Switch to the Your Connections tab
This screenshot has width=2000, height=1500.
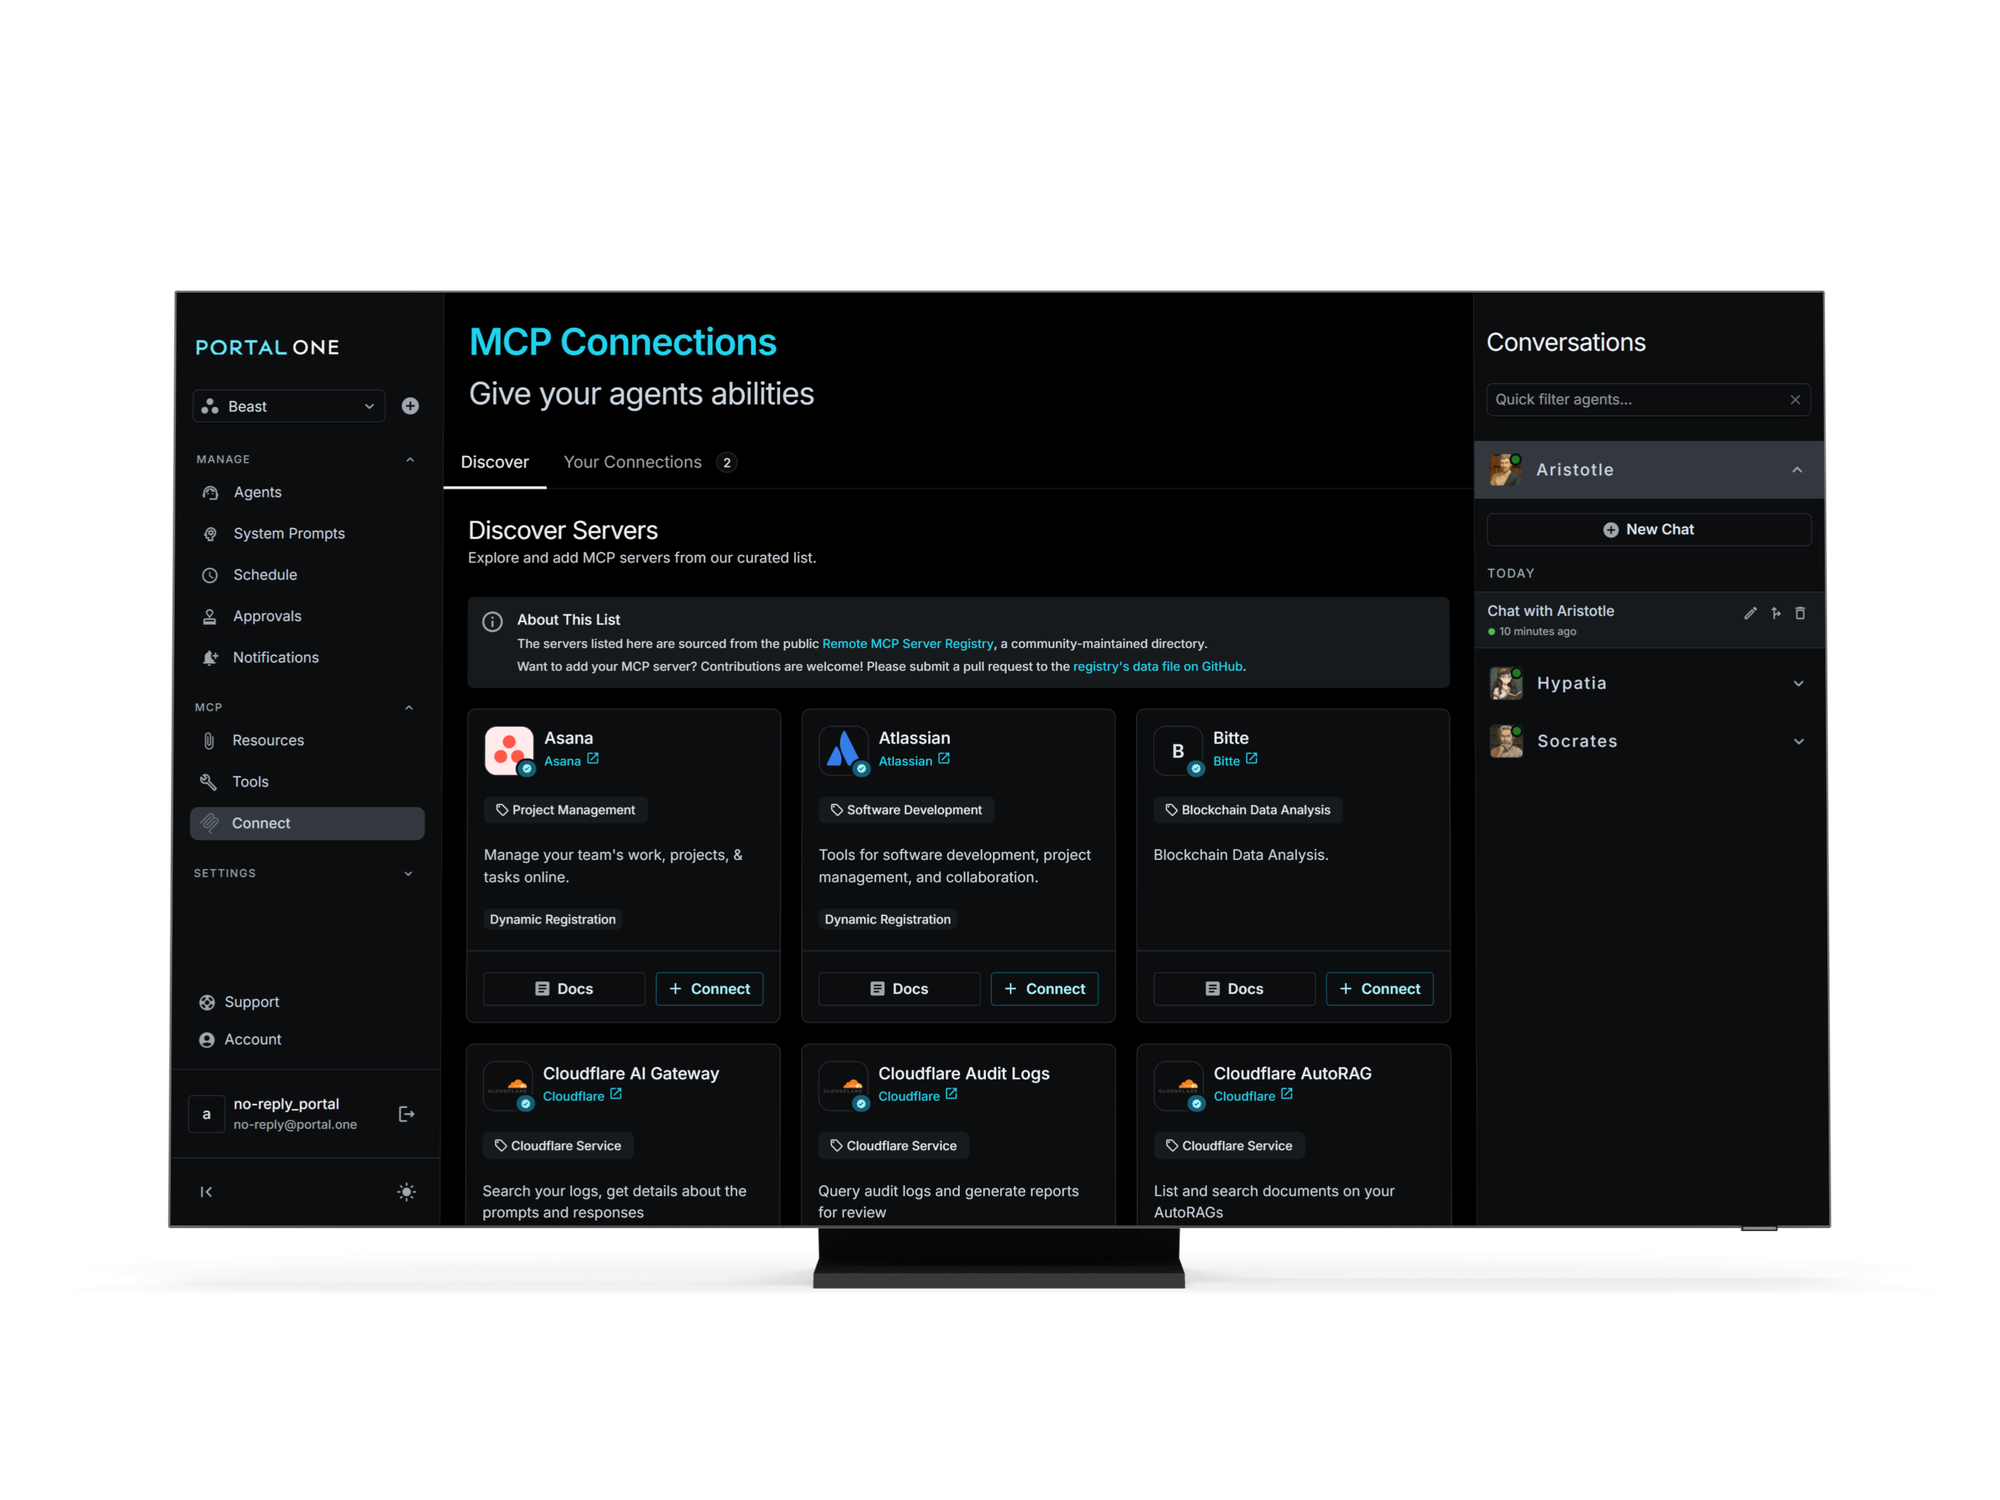pyautogui.click(x=632, y=462)
